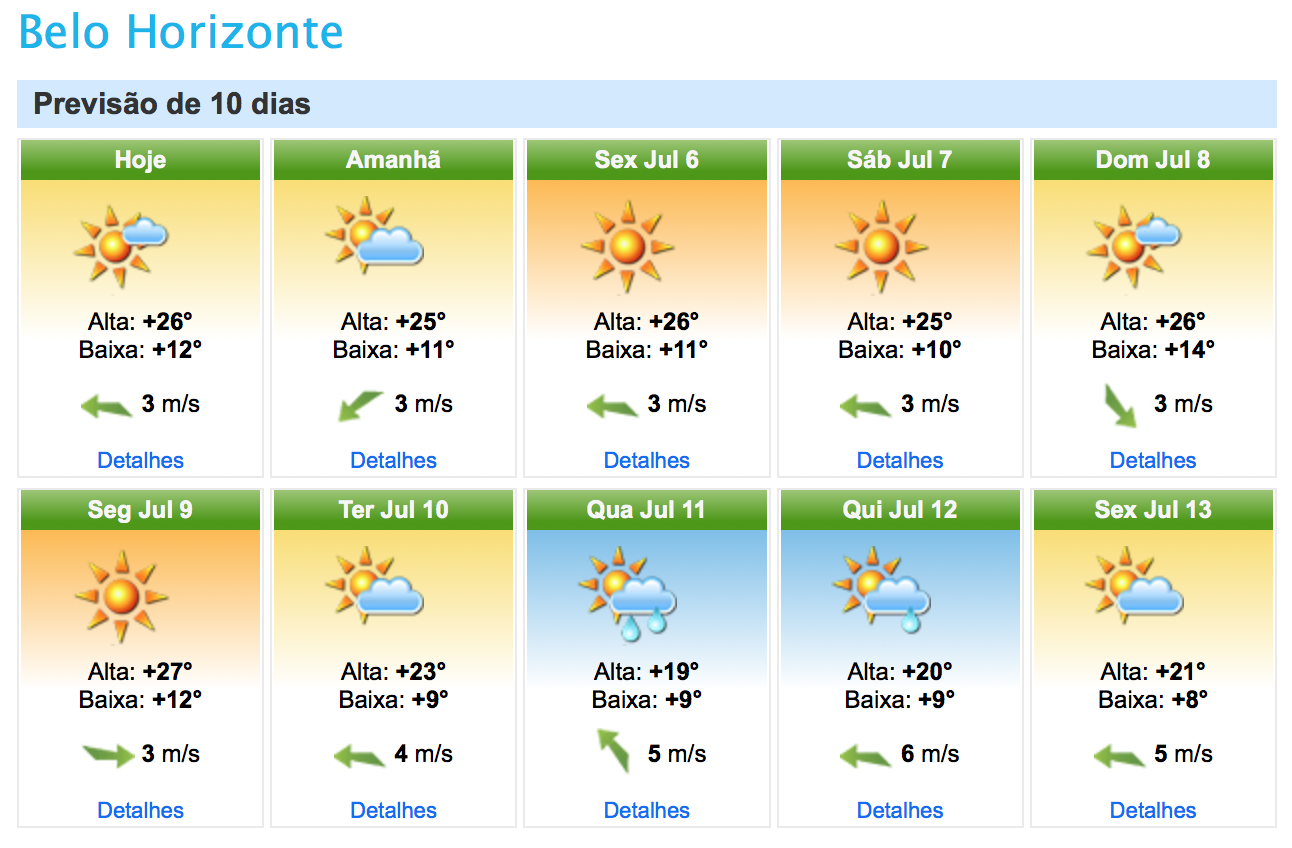Click the cloudy sun icon for Sex Jul 13
The width and height of the screenshot is (1292, 848).
click(1134, 585)
